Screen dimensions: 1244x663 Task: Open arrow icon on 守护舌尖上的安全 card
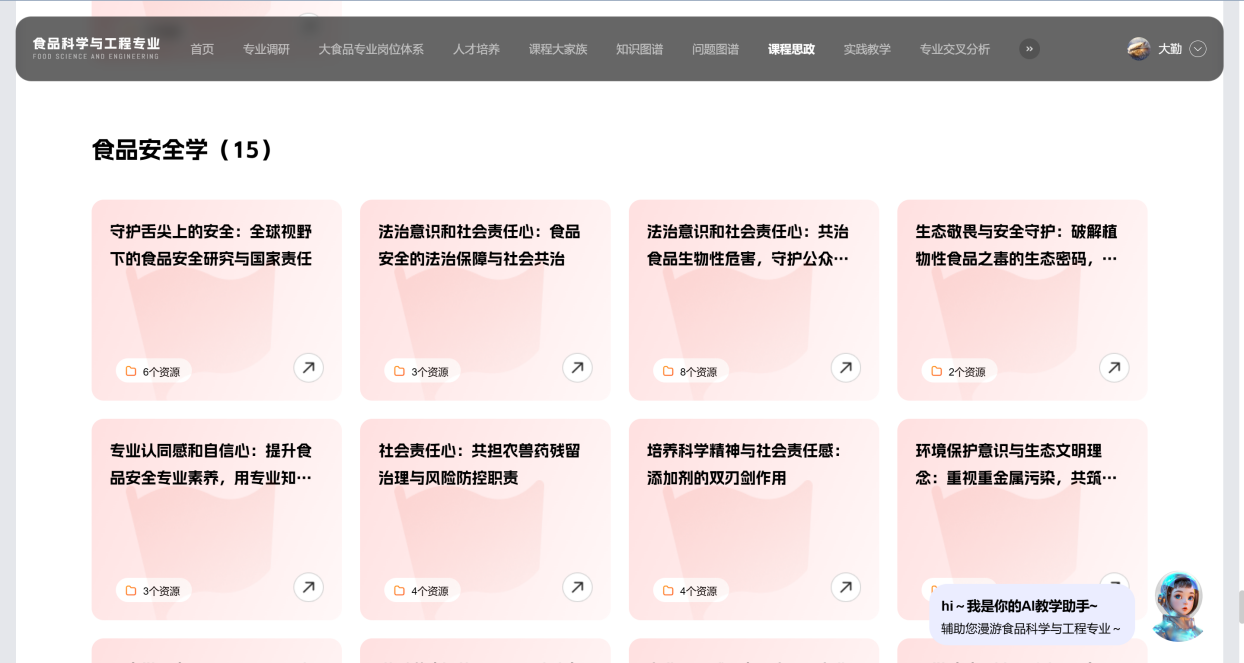[308, 368]
